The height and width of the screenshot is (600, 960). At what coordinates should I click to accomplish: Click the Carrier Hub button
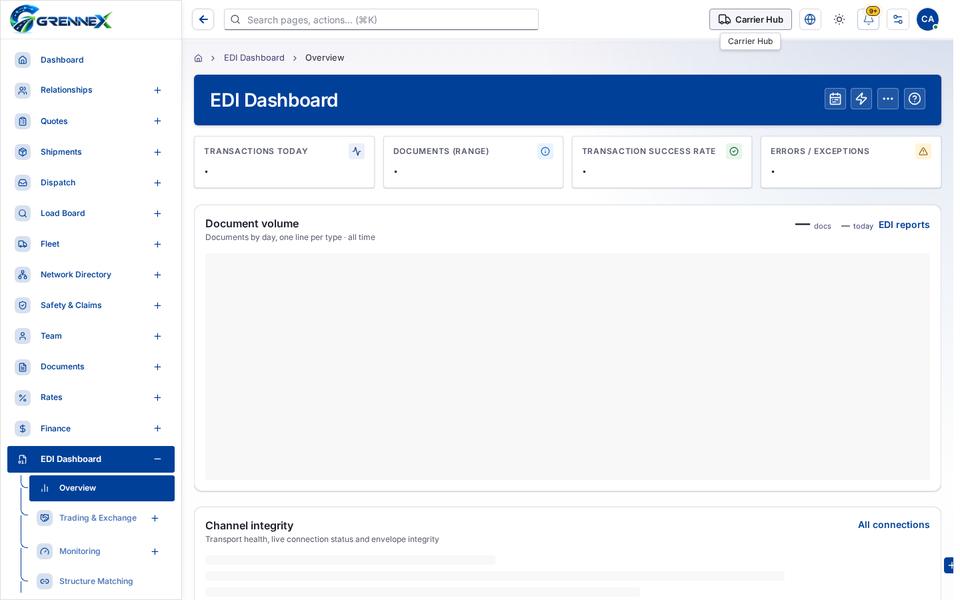pos(751,20)
